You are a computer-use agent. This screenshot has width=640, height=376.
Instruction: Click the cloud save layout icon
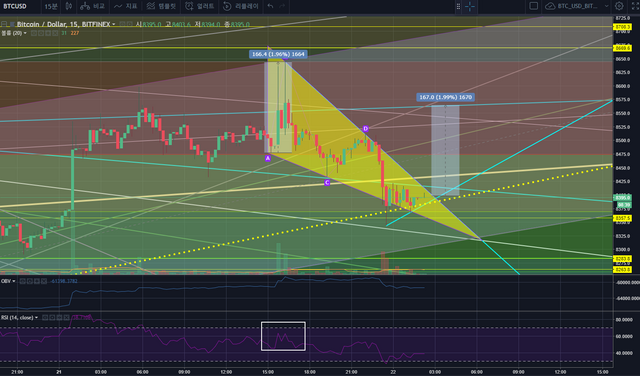click(x=550, y=6)
